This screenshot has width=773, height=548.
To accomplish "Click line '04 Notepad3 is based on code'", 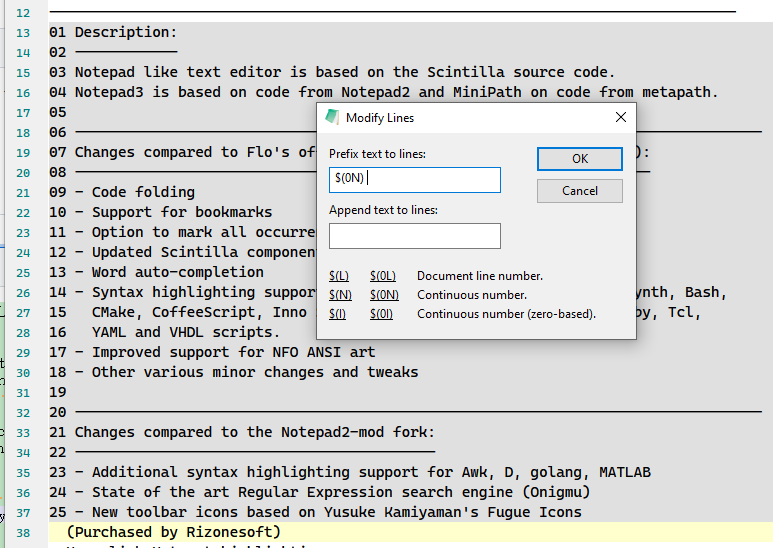I will click(384, 92).
